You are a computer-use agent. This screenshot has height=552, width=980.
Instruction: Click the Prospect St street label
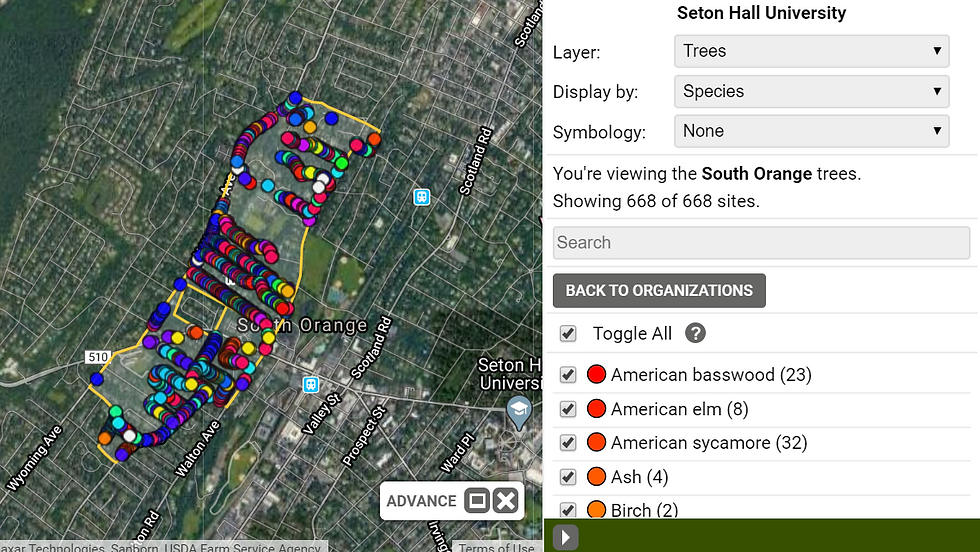[365, 436]
